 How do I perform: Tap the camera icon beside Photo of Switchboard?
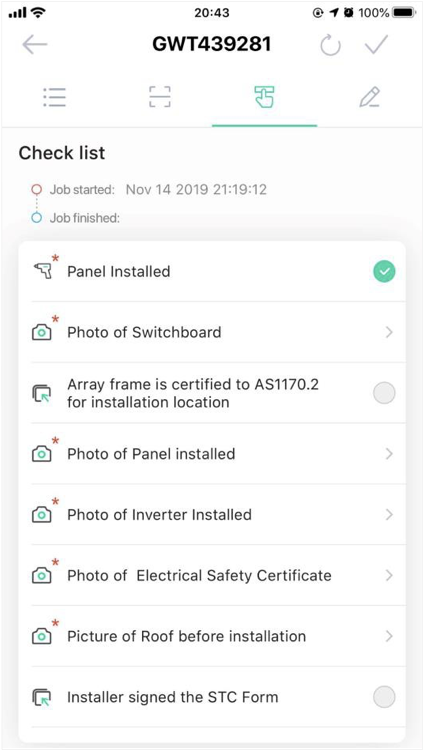pos(42,332)
